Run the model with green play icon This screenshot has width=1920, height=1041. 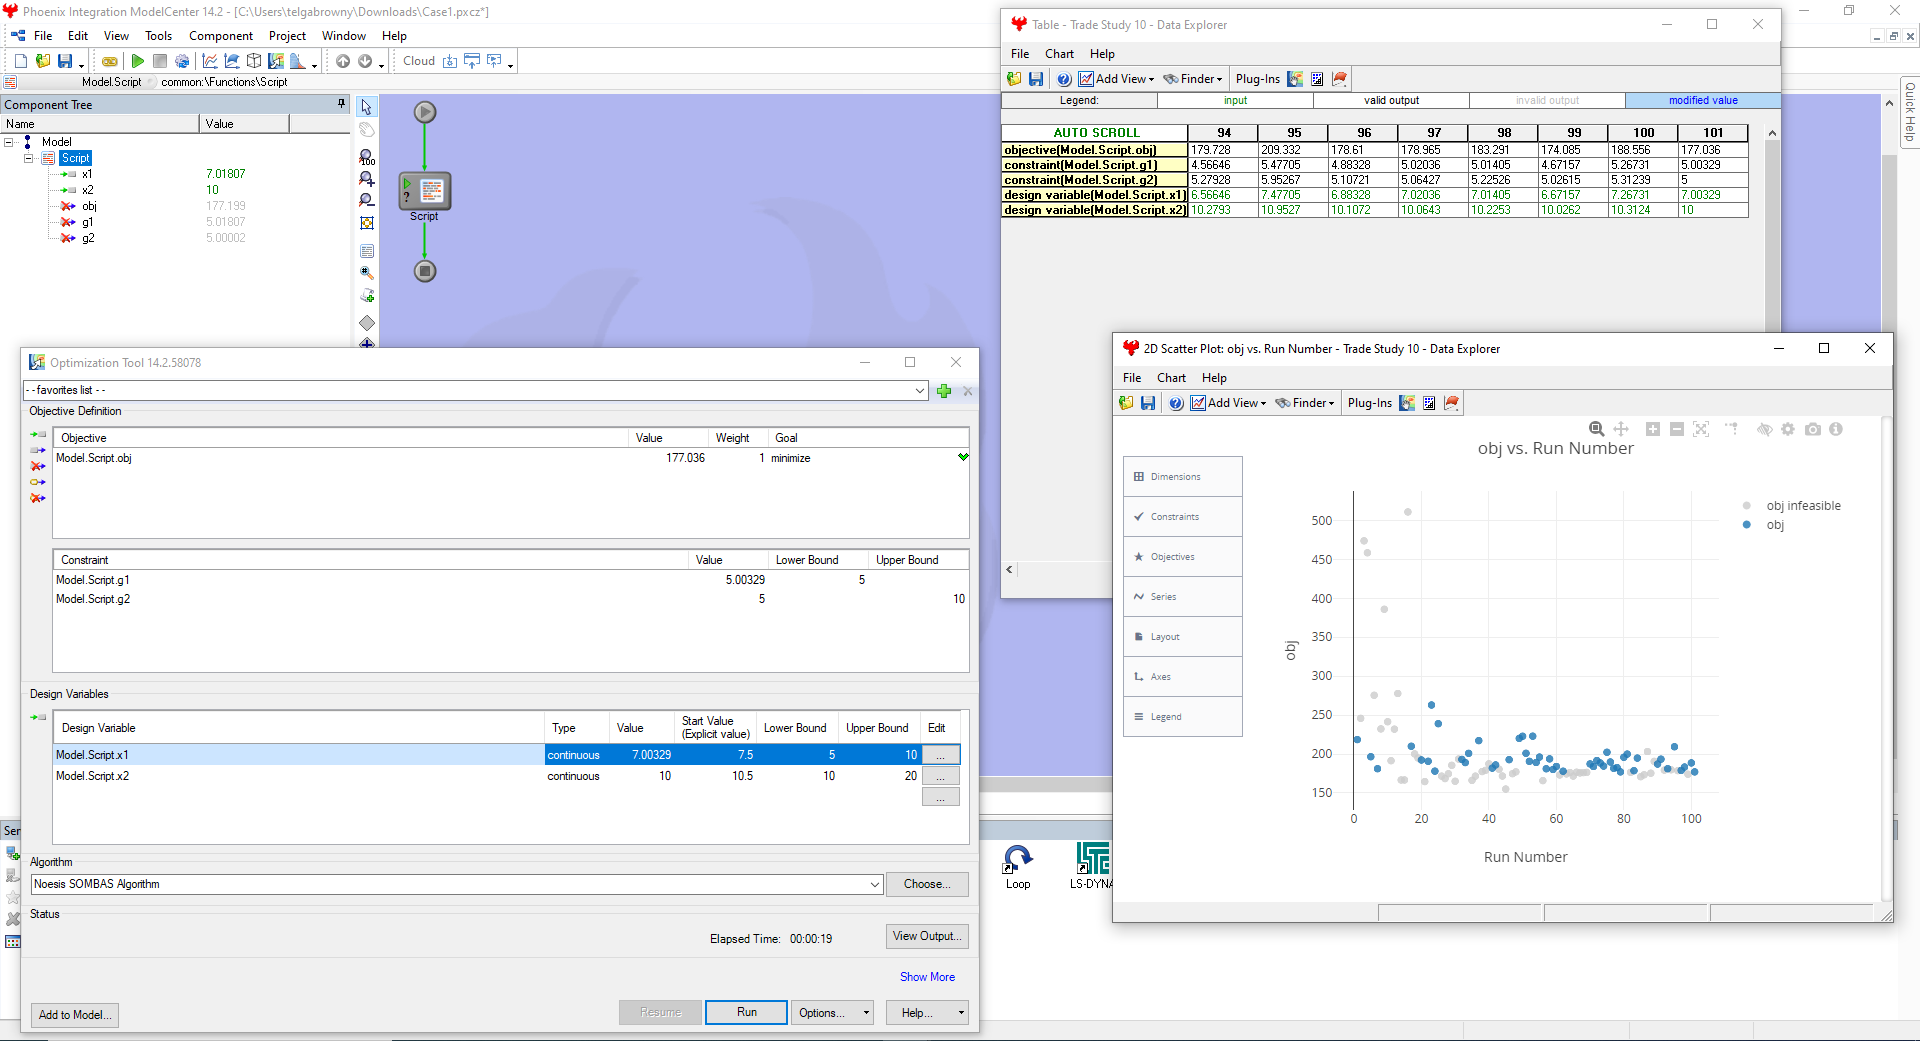tap(137, 61)
